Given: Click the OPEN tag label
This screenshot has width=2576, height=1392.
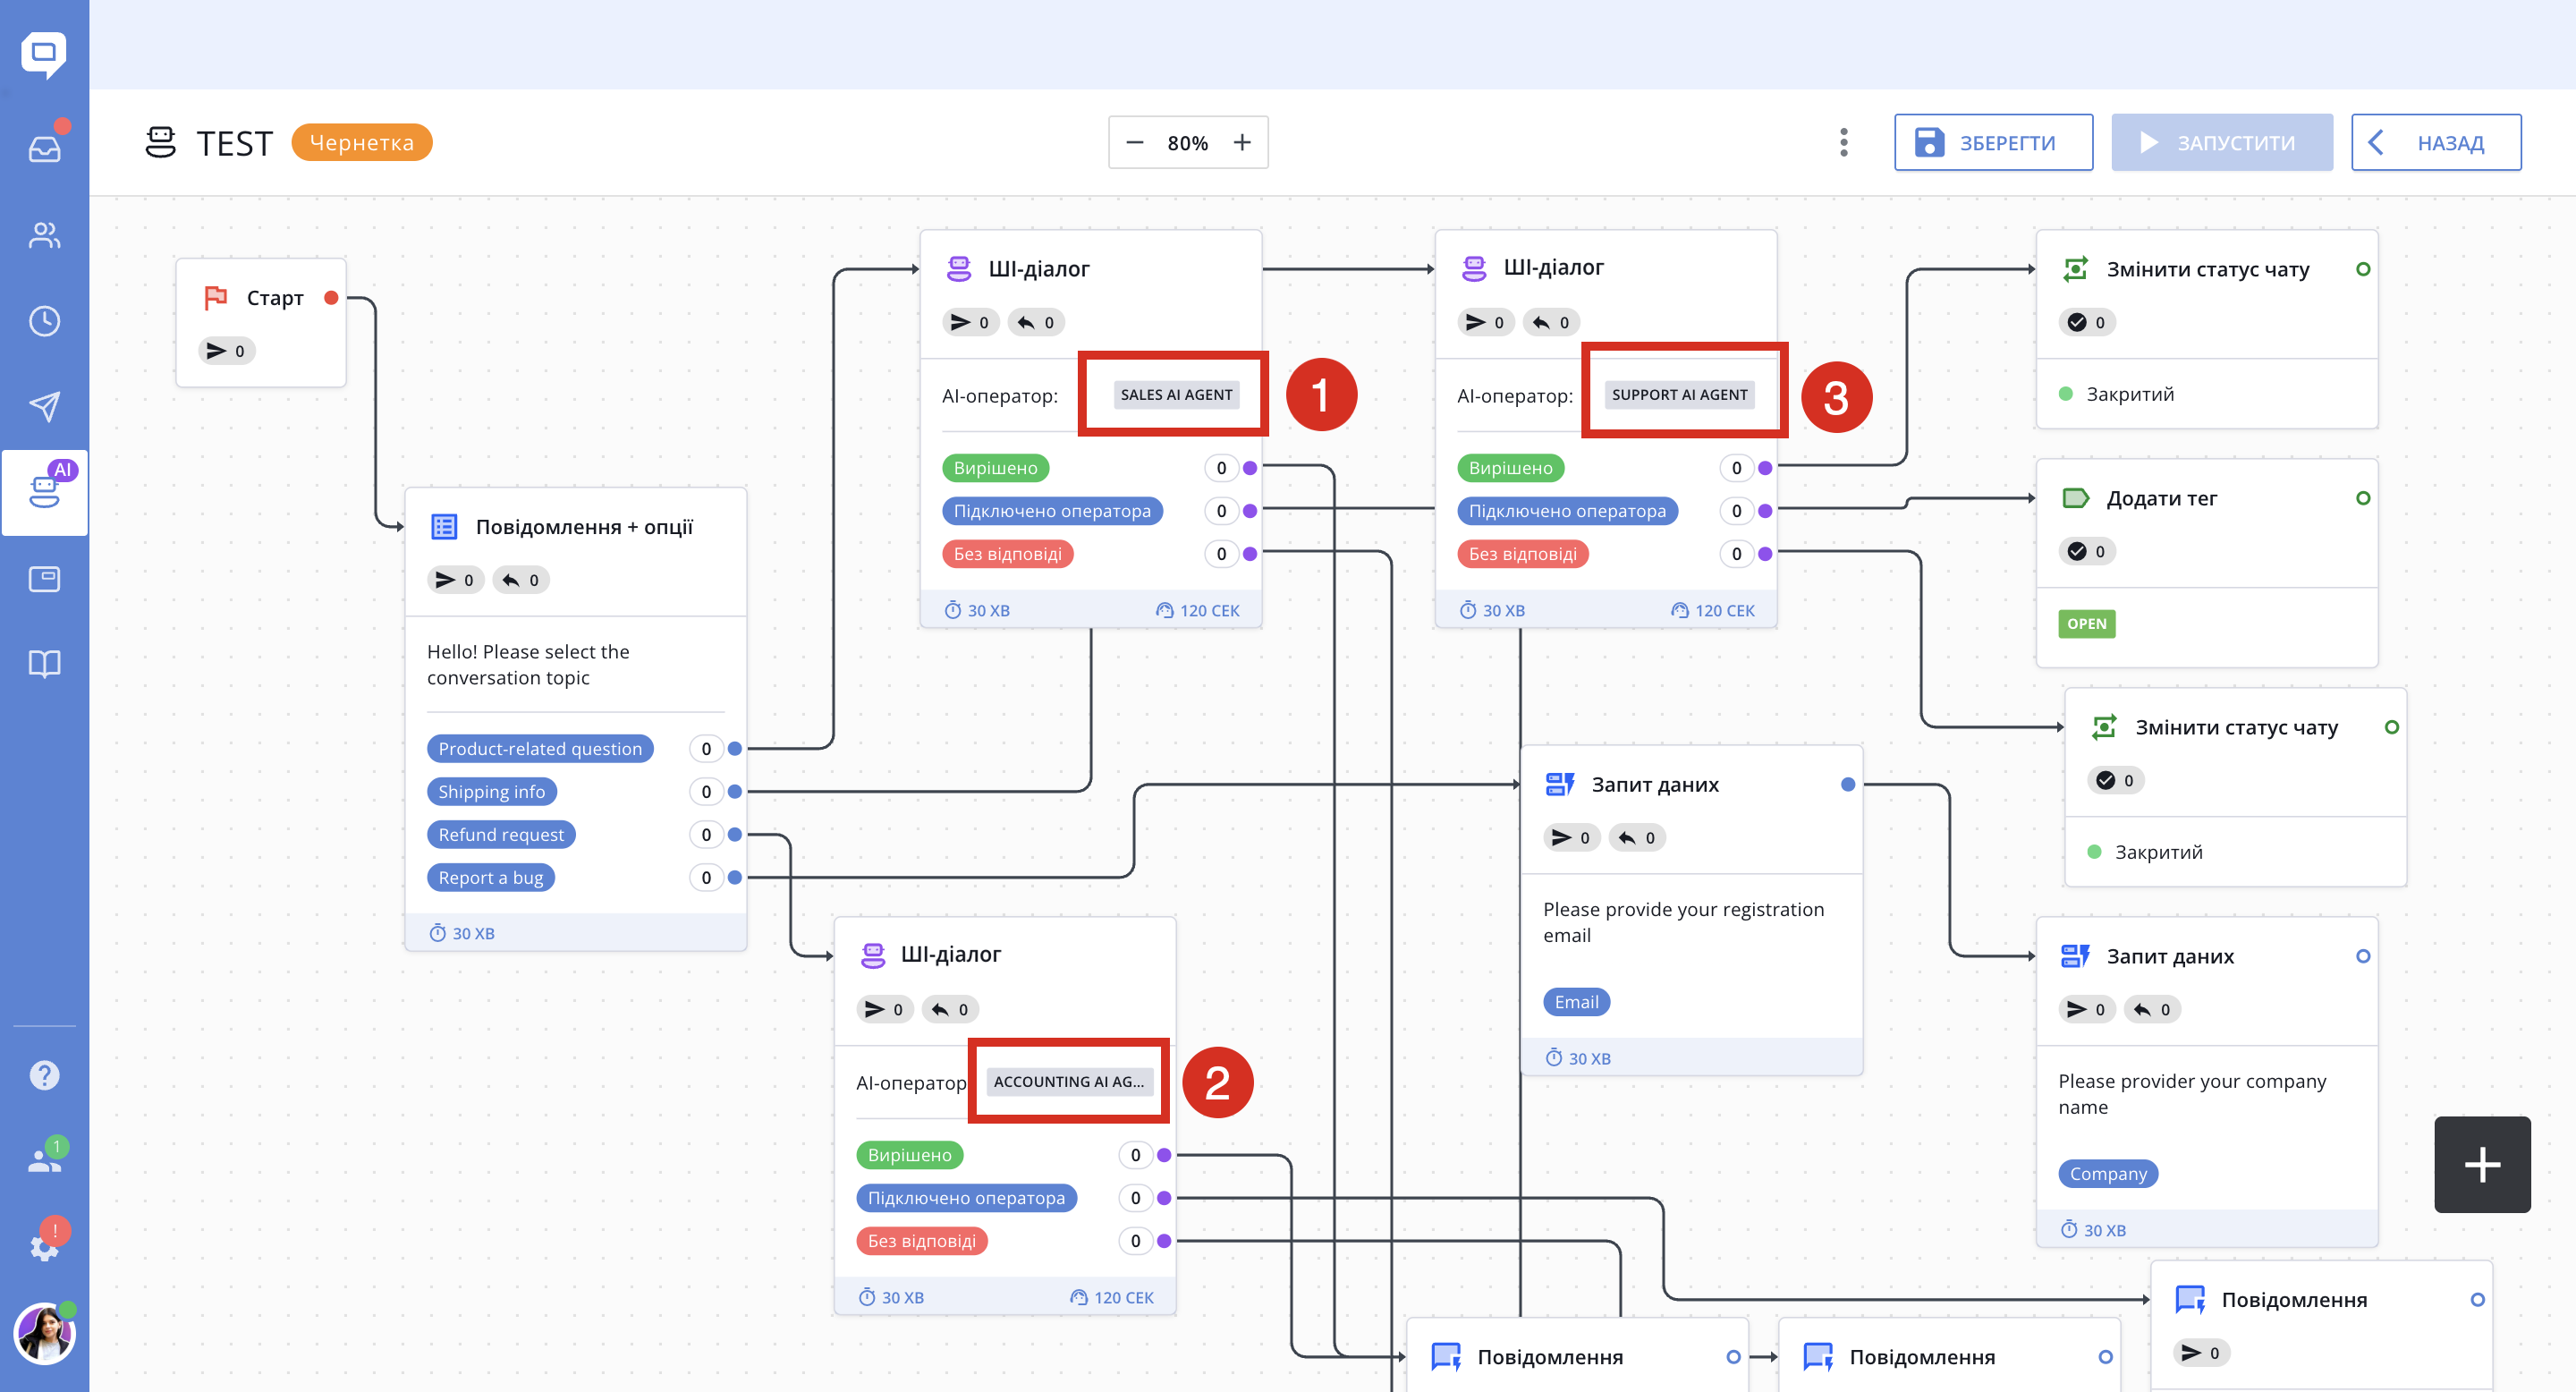Looking at the screenshot, I should click(2086, 624).
